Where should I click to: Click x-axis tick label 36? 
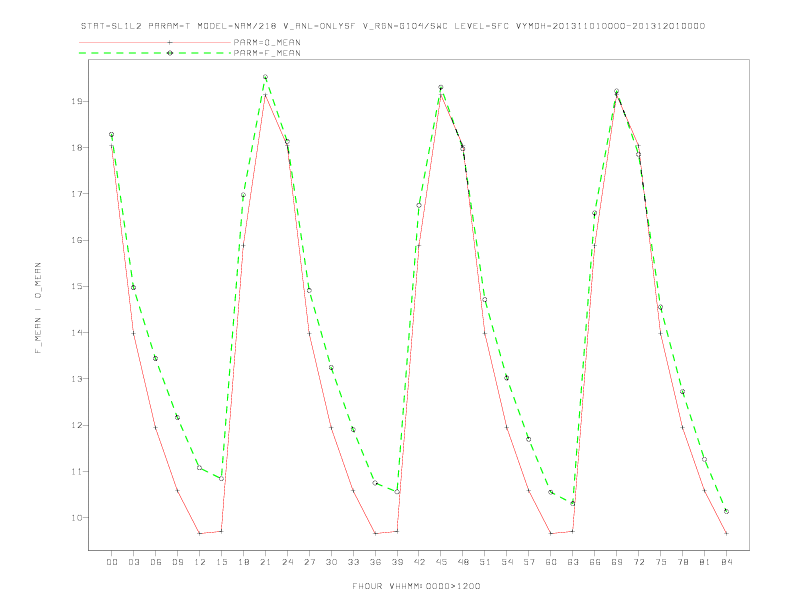[375, 562]
